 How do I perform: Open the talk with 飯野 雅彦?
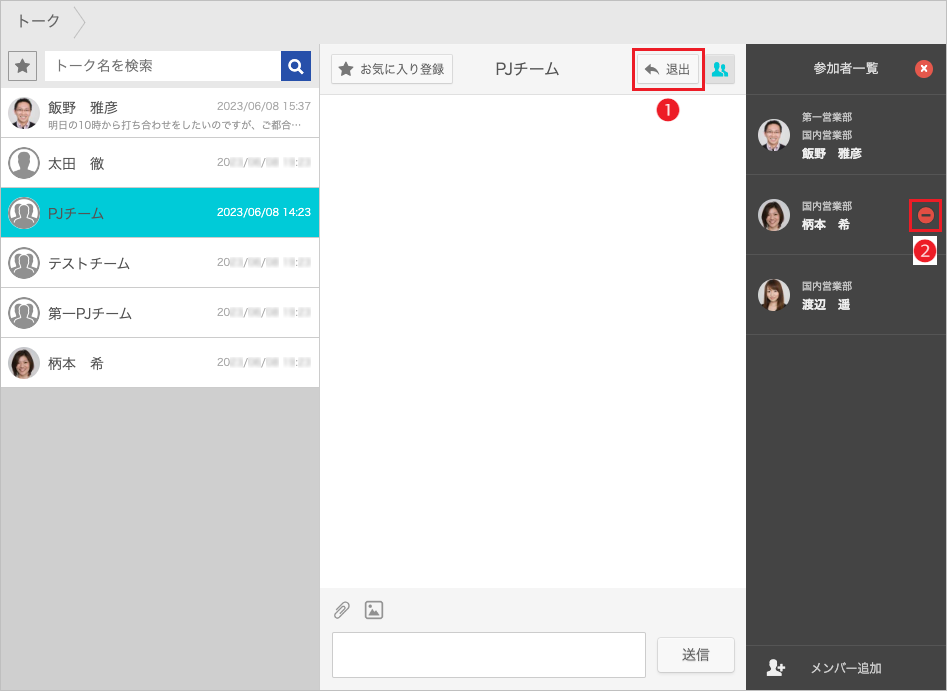[160, 113]
